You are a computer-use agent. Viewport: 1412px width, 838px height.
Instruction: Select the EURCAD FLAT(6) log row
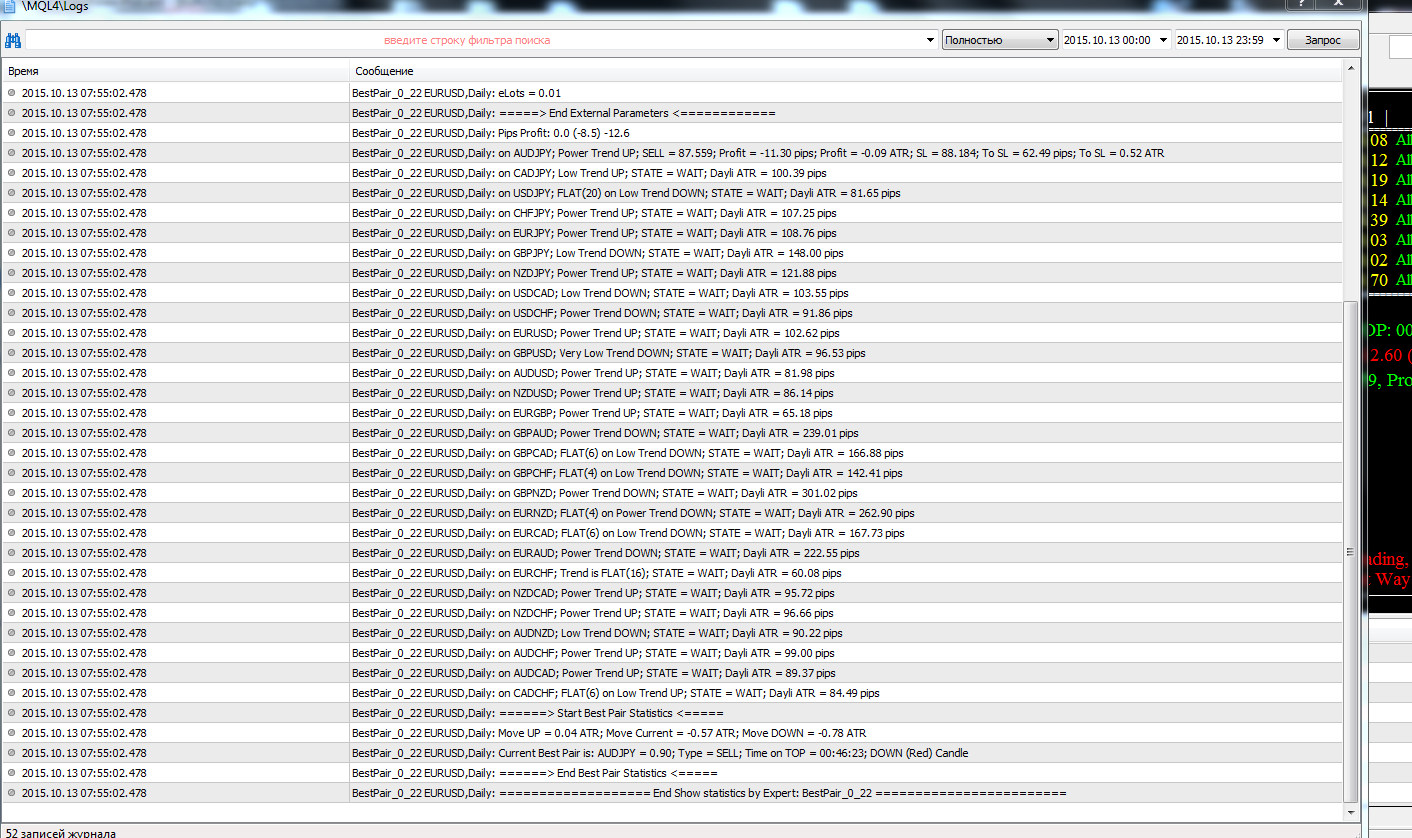pyautogui.click(x=672, y=533)
